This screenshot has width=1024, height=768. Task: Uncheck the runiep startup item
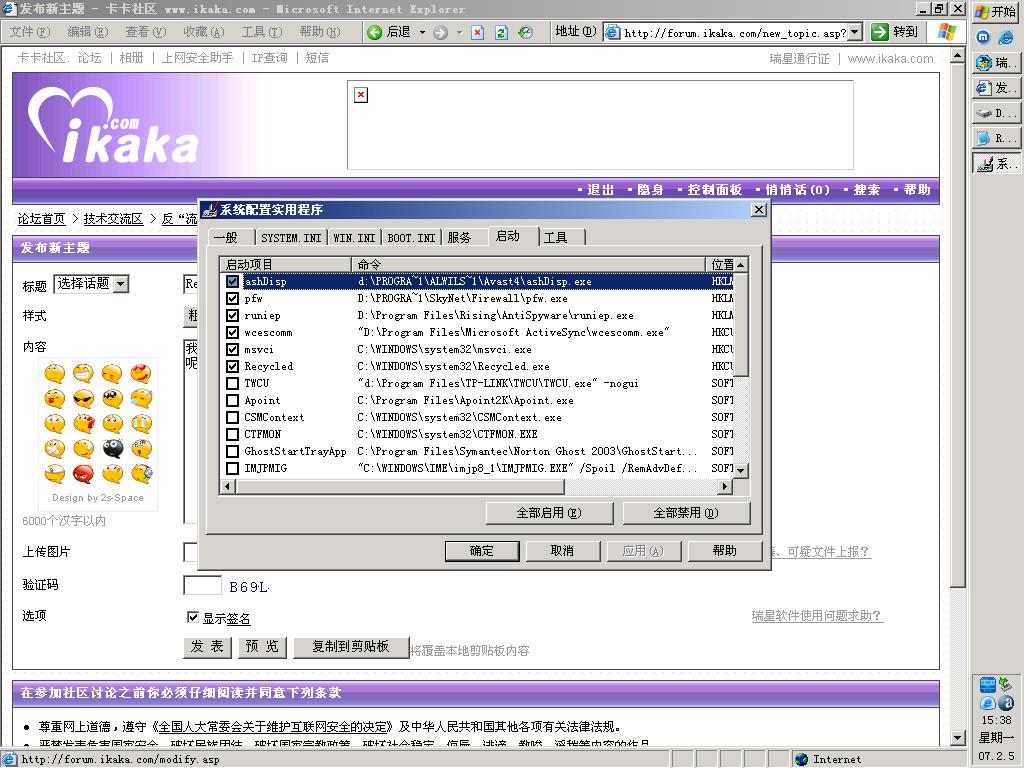point(232,315)
